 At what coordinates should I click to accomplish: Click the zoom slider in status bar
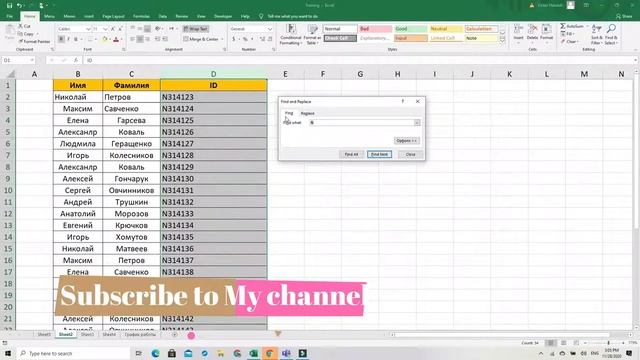pos(608,343)
